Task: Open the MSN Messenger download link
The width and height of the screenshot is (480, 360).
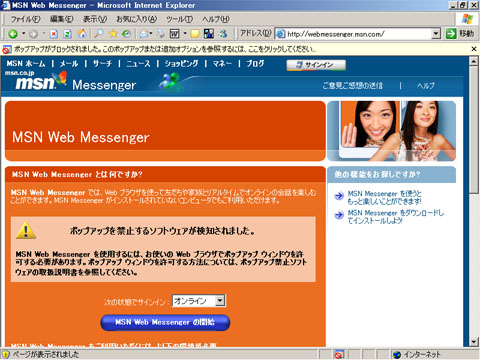Action: click(395, 217)
